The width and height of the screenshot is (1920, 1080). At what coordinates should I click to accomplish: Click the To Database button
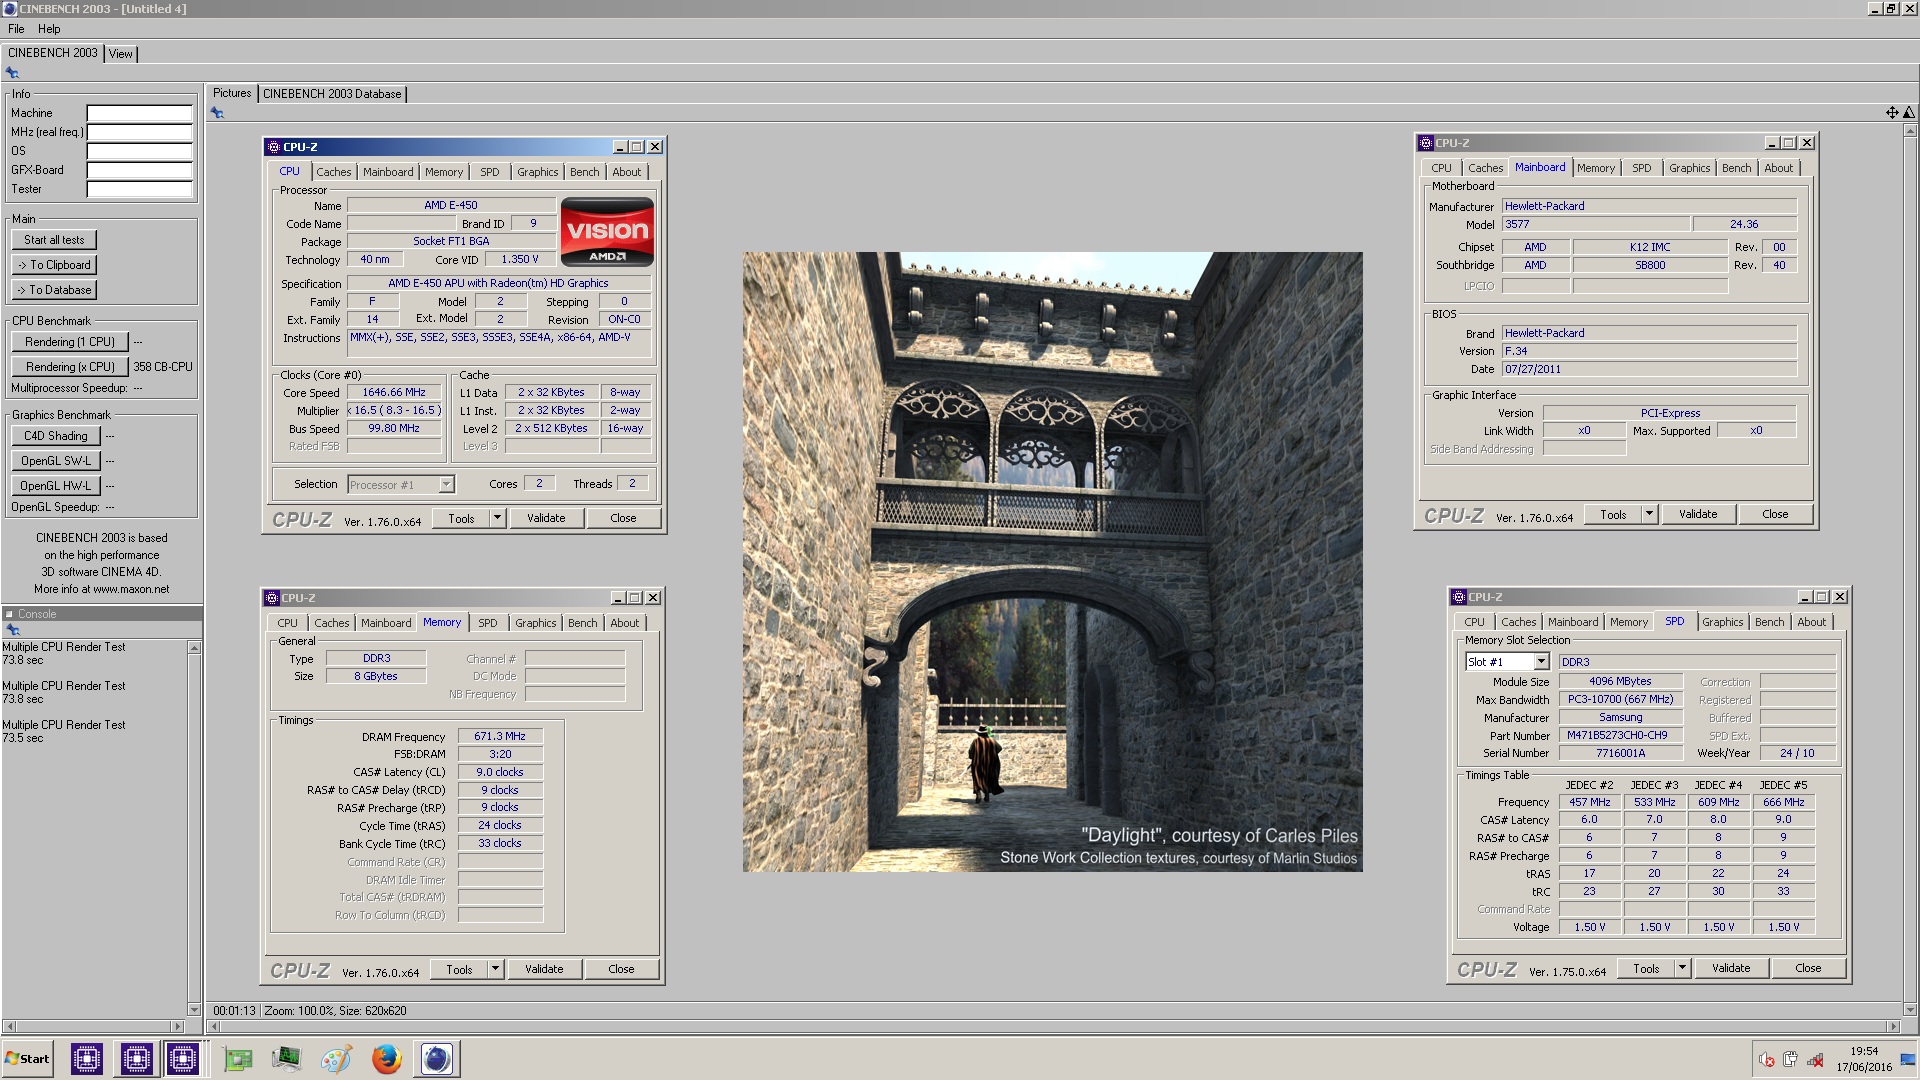[54, 290]
